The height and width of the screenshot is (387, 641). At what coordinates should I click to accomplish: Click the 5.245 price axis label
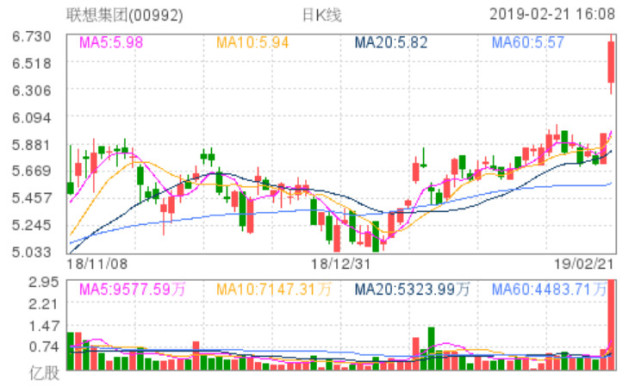[x=32, y=225]
